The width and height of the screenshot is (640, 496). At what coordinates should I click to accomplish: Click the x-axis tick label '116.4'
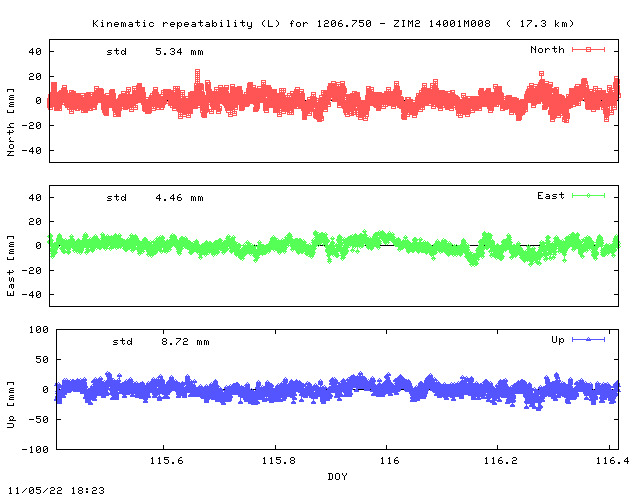(x=612, y=460)
